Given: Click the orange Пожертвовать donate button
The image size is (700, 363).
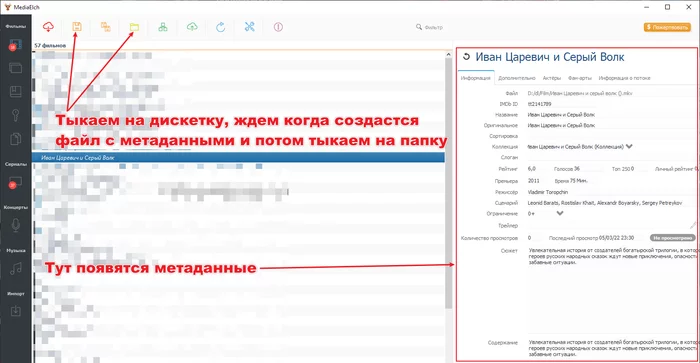Looking at the screenshot, I should 667,27.
